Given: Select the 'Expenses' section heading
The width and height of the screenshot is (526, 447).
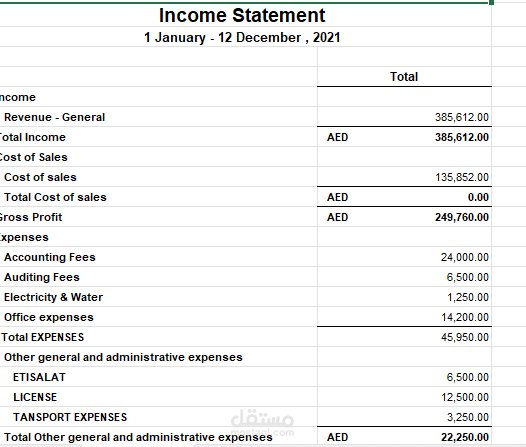Looking at the screenshot, I should pyautogui.click(x=24, y=237).
